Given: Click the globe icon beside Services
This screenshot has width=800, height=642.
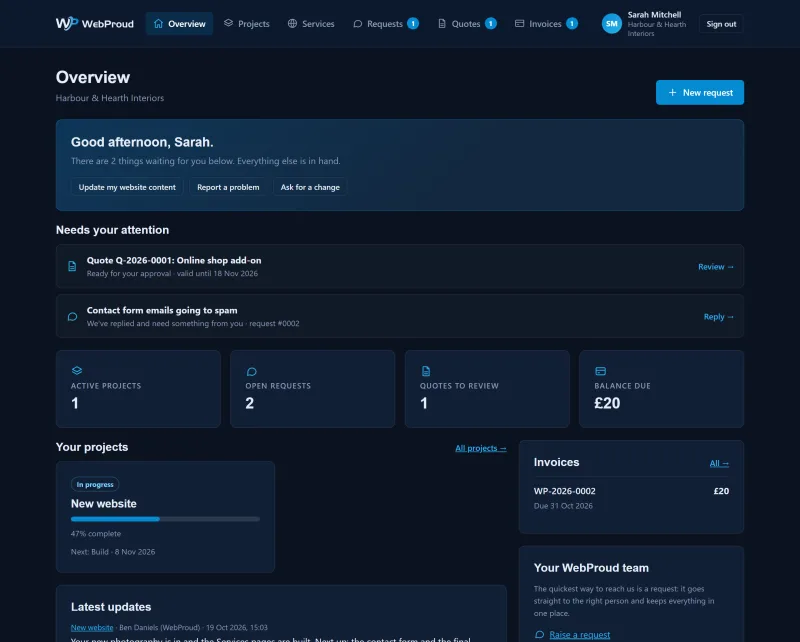Looking at the screenshot, I should tap(292, 23).
